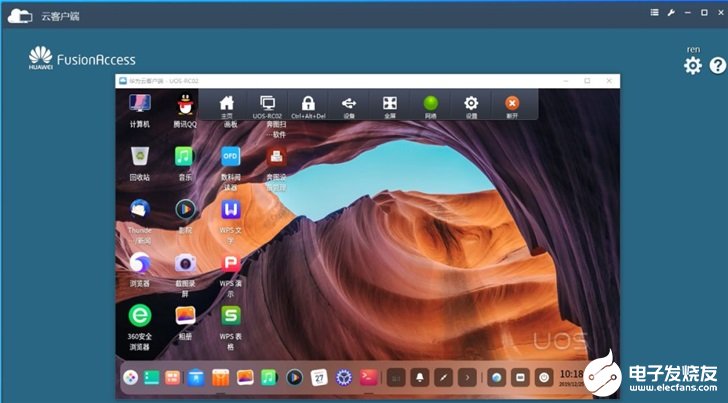Click the ren username label
This screenshot has width=728, height=403.
[693, 49]
